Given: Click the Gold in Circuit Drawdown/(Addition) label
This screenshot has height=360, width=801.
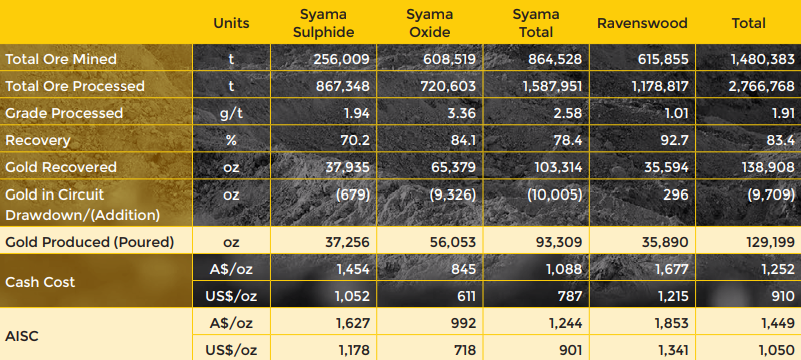Looking at the screenshot, I should (x=82, y=205).
